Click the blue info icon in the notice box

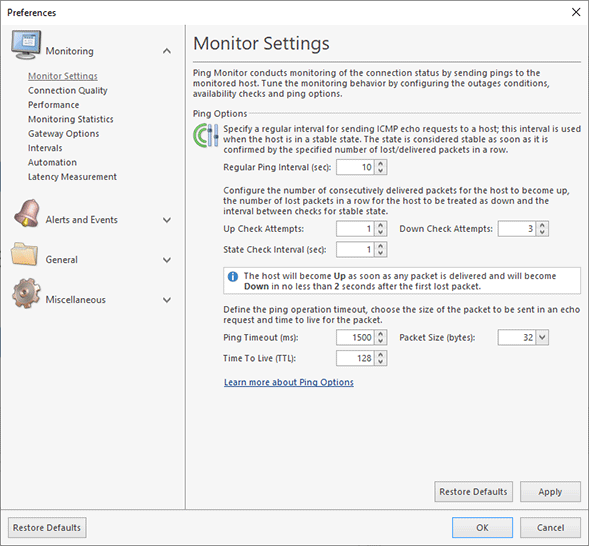tap(233, 277)
